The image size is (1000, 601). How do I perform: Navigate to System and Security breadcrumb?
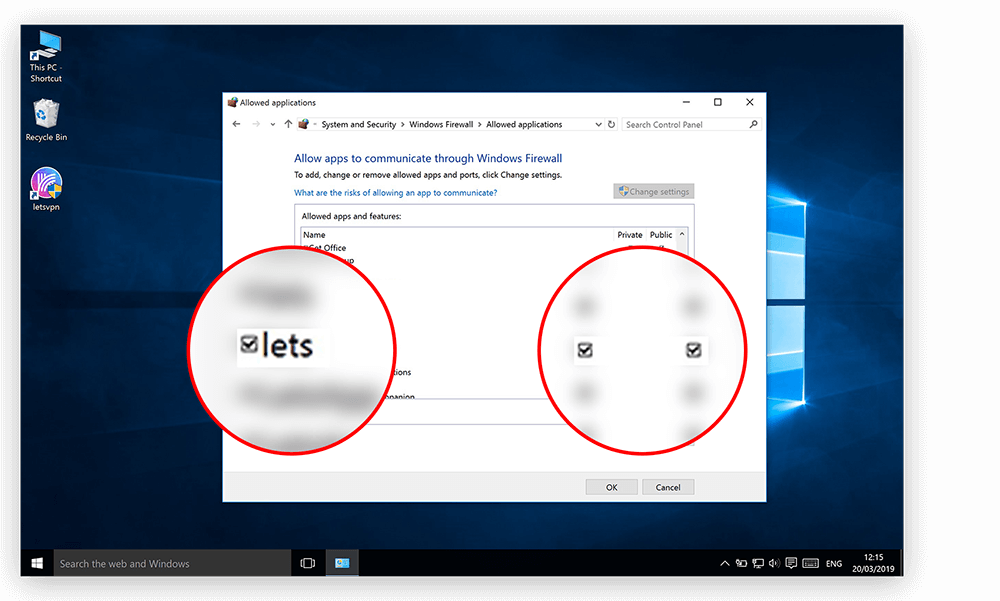point(359,125)
